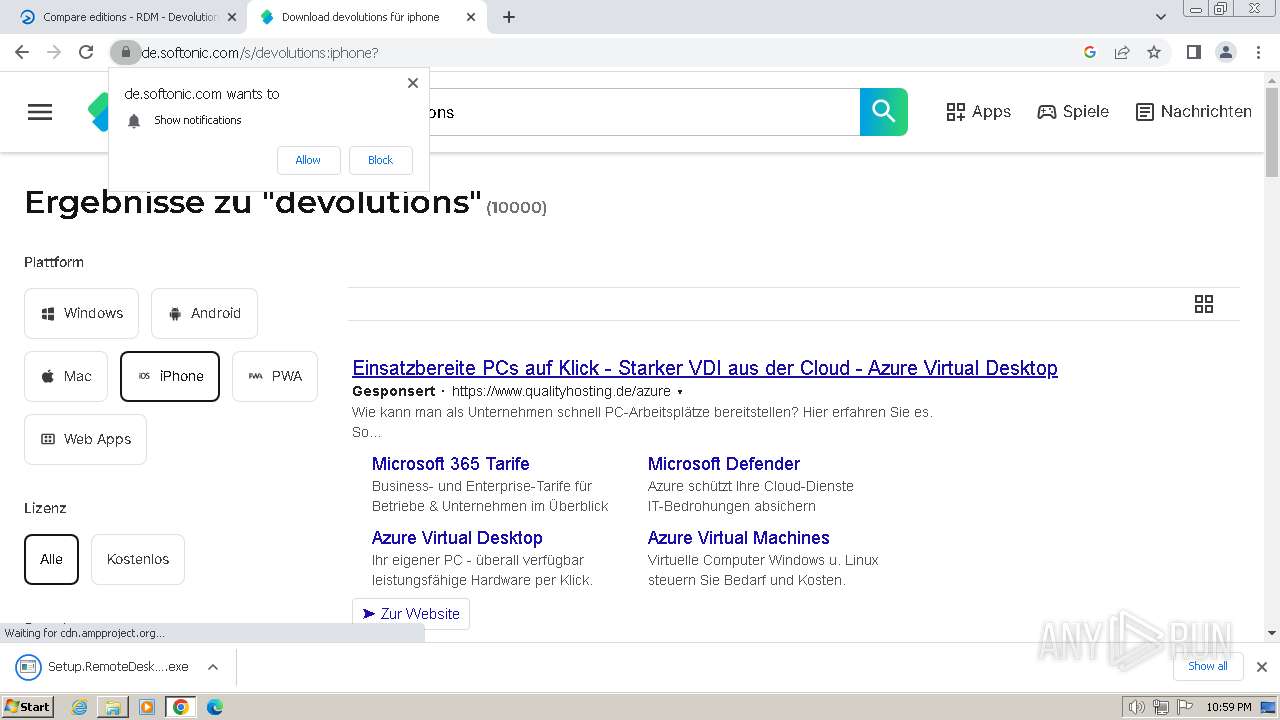
Task: Click the share page icon
Action: tap(1122, 52)
